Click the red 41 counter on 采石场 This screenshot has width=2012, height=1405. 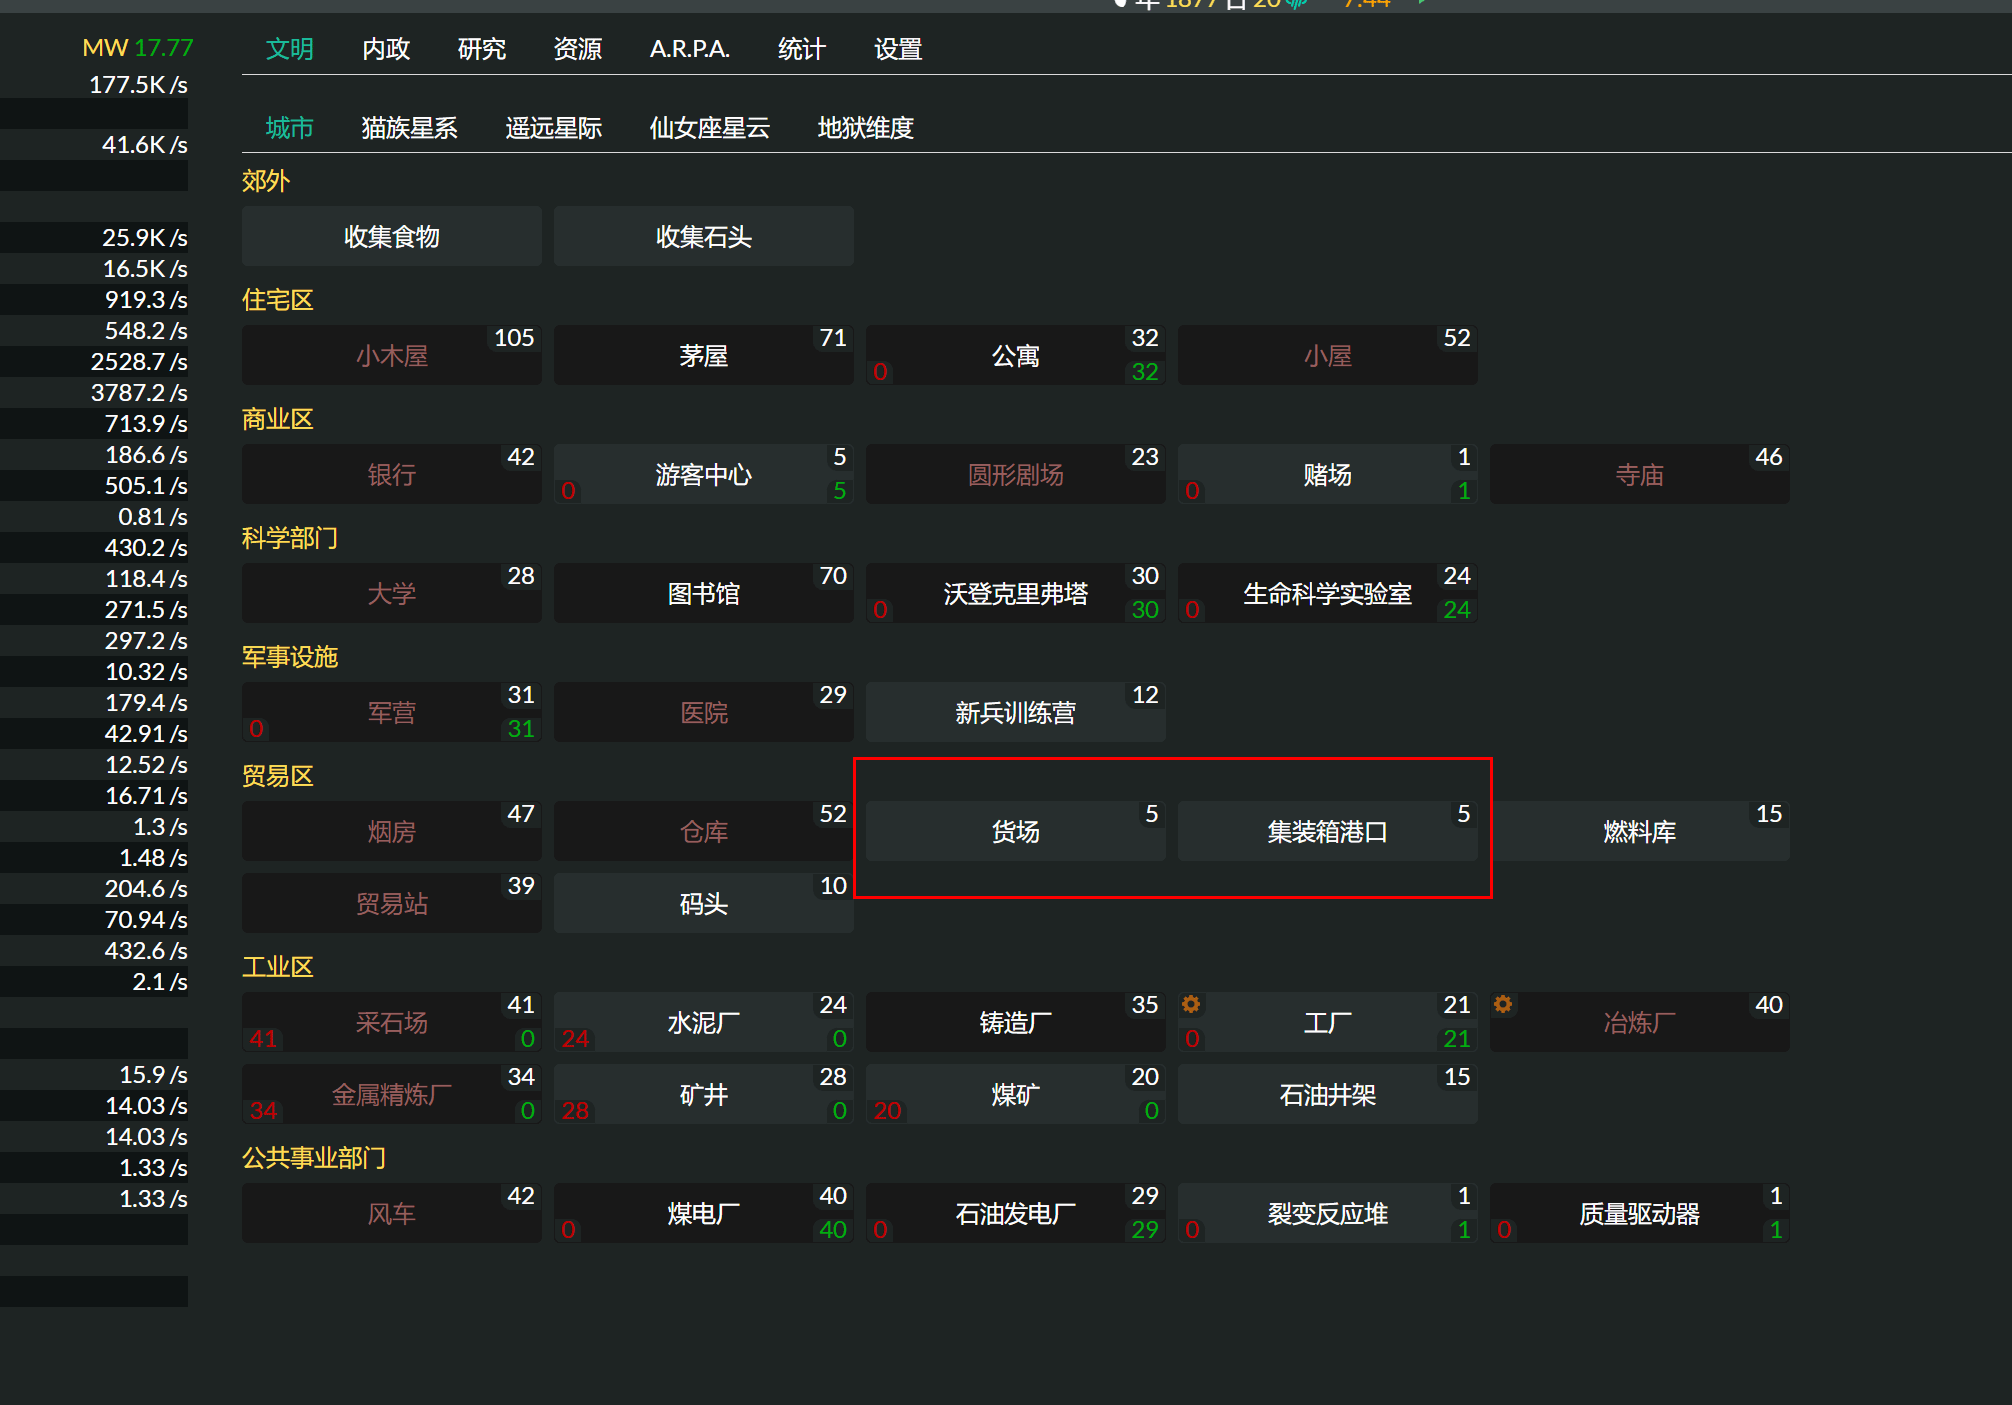tap(264, 1039)
